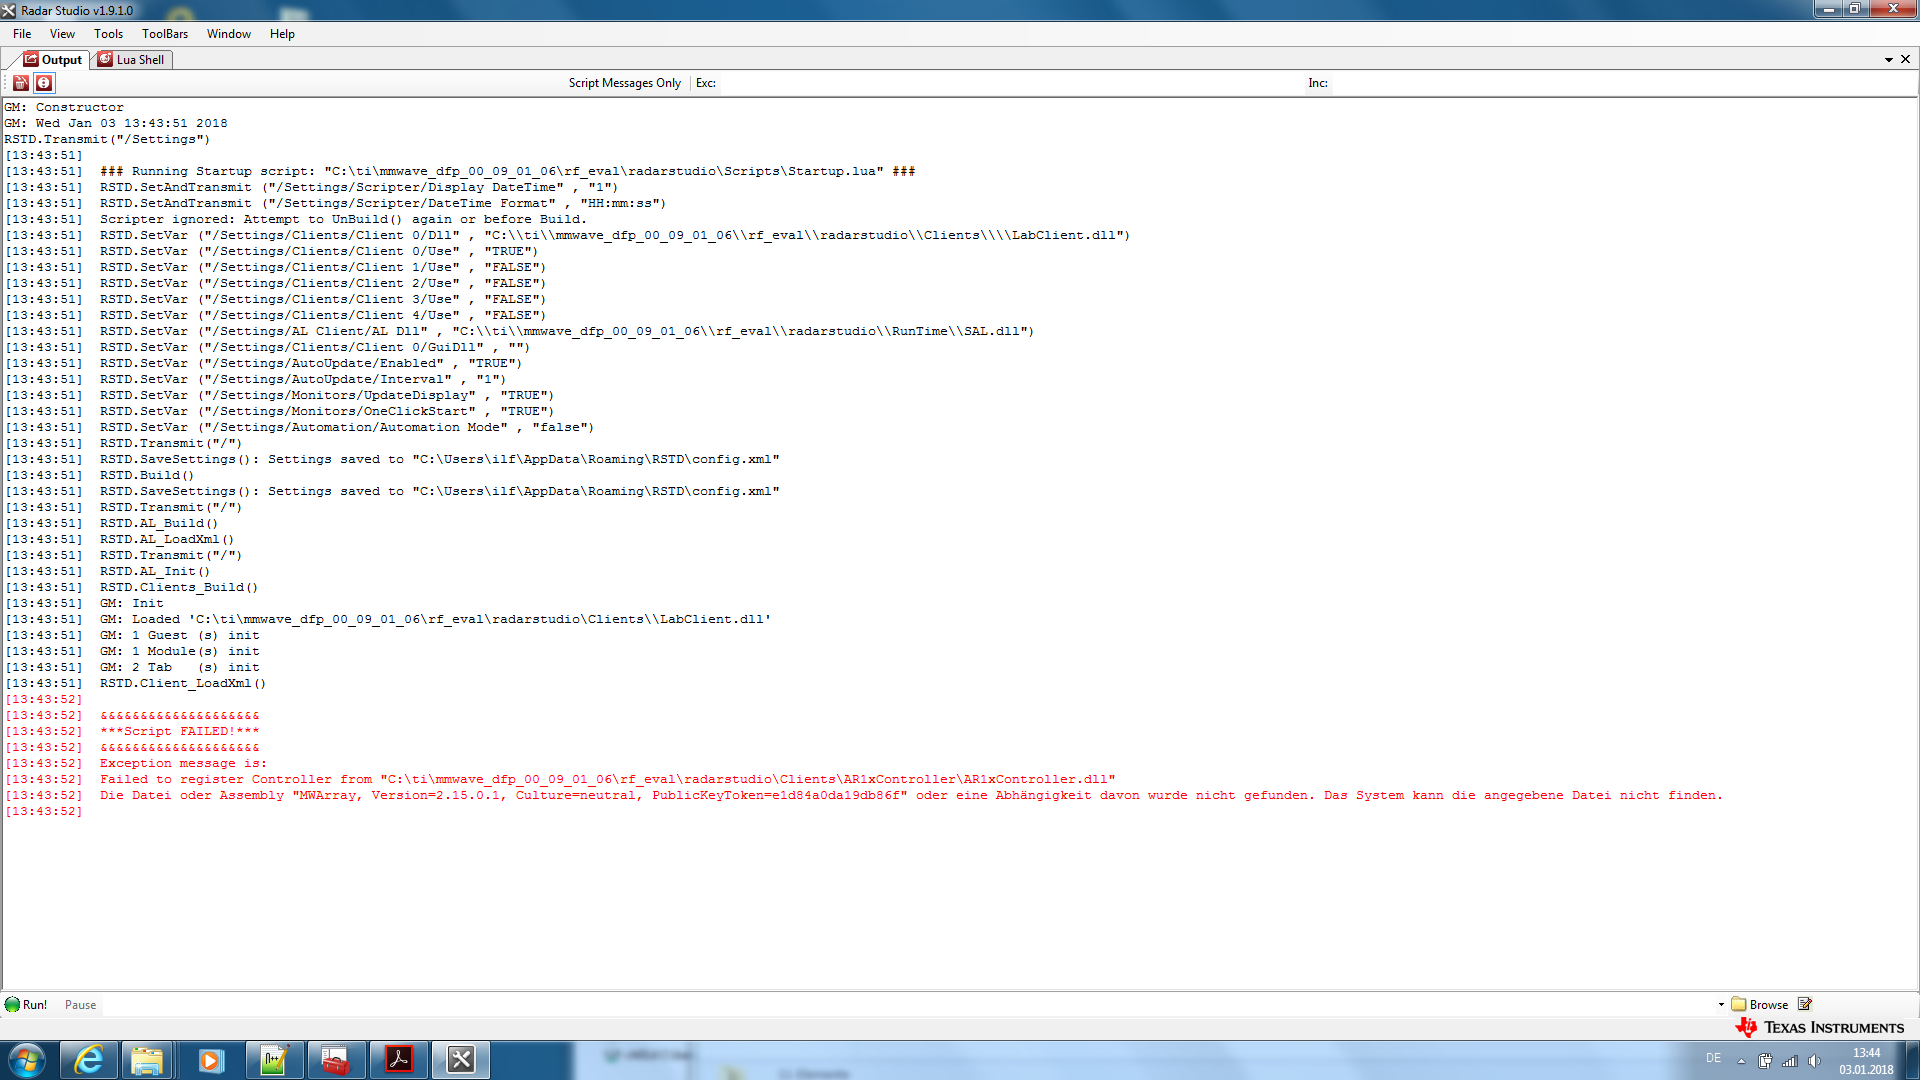Open the red toolbox taskbar icon
1920x1080 pixels.
point(336,1060)
